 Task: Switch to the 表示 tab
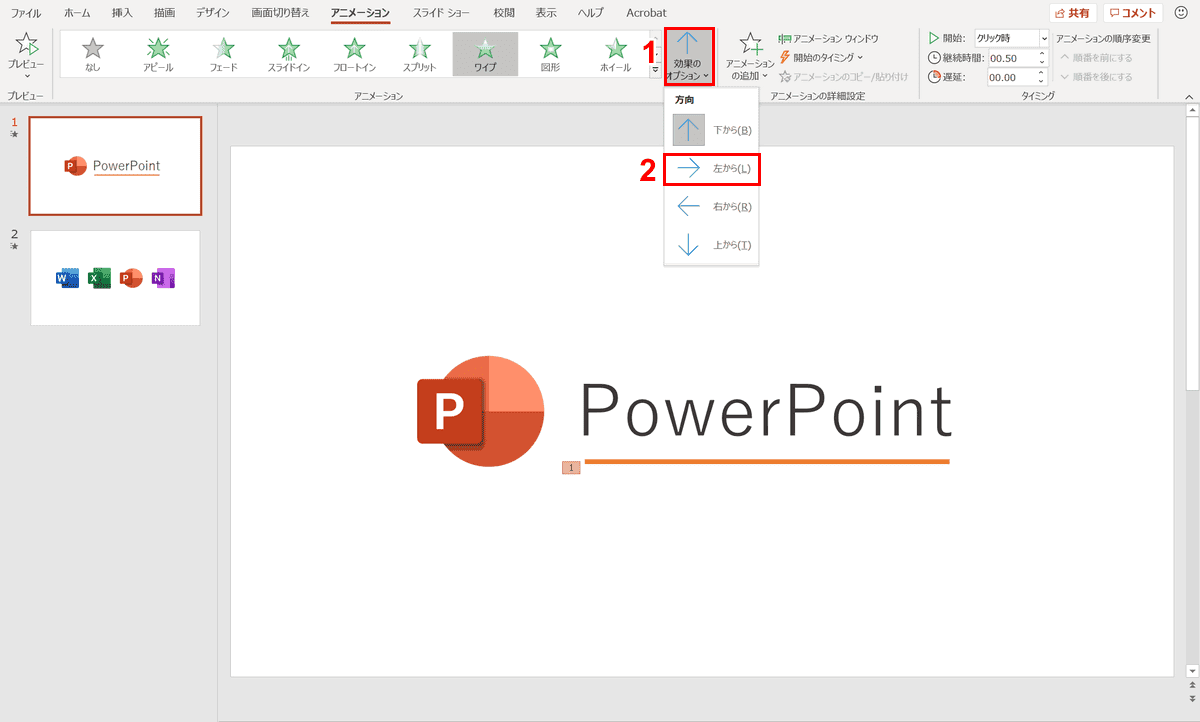point(546,13)
